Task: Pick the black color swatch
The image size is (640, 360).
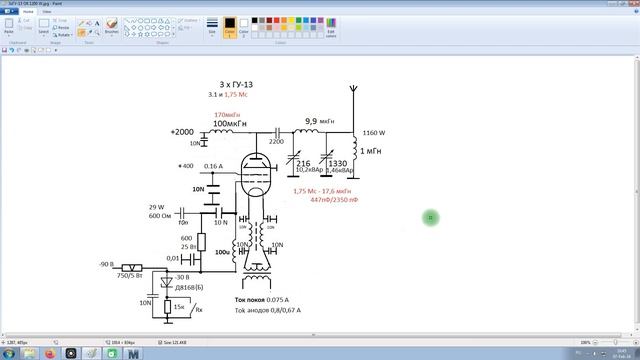Action: 255,20
